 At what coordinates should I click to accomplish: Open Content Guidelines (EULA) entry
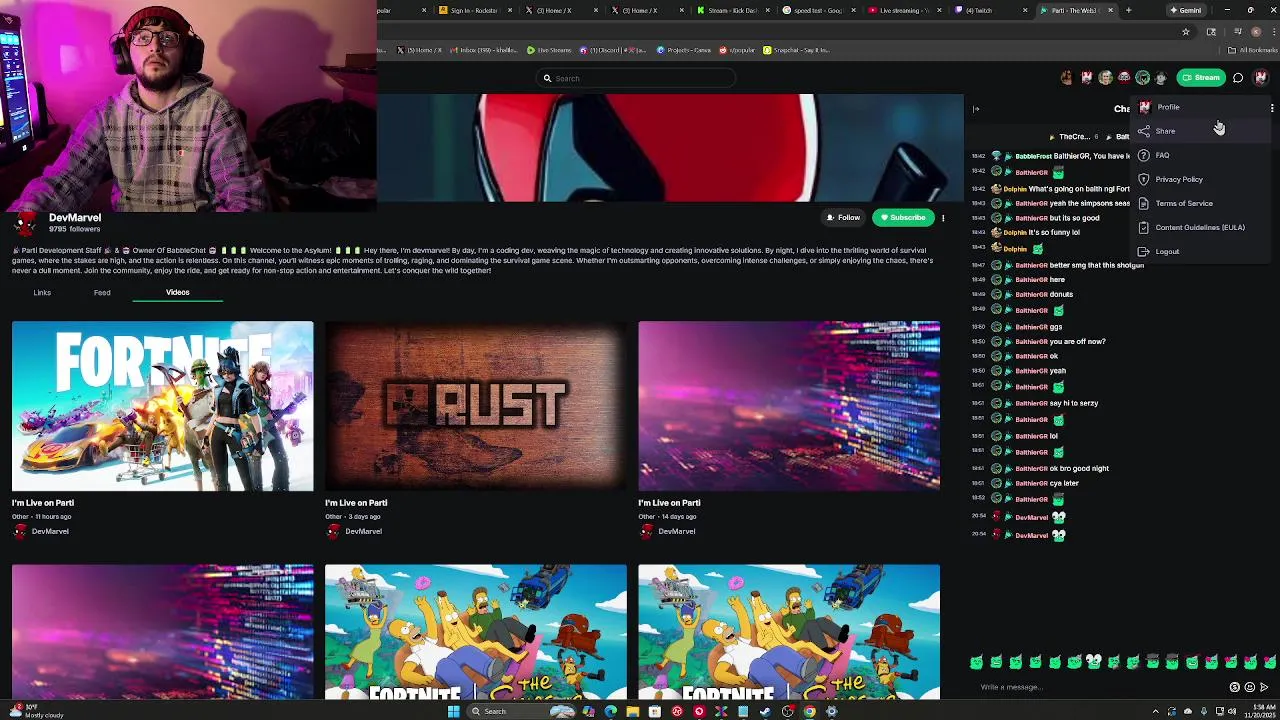(x=1200, y=227)
